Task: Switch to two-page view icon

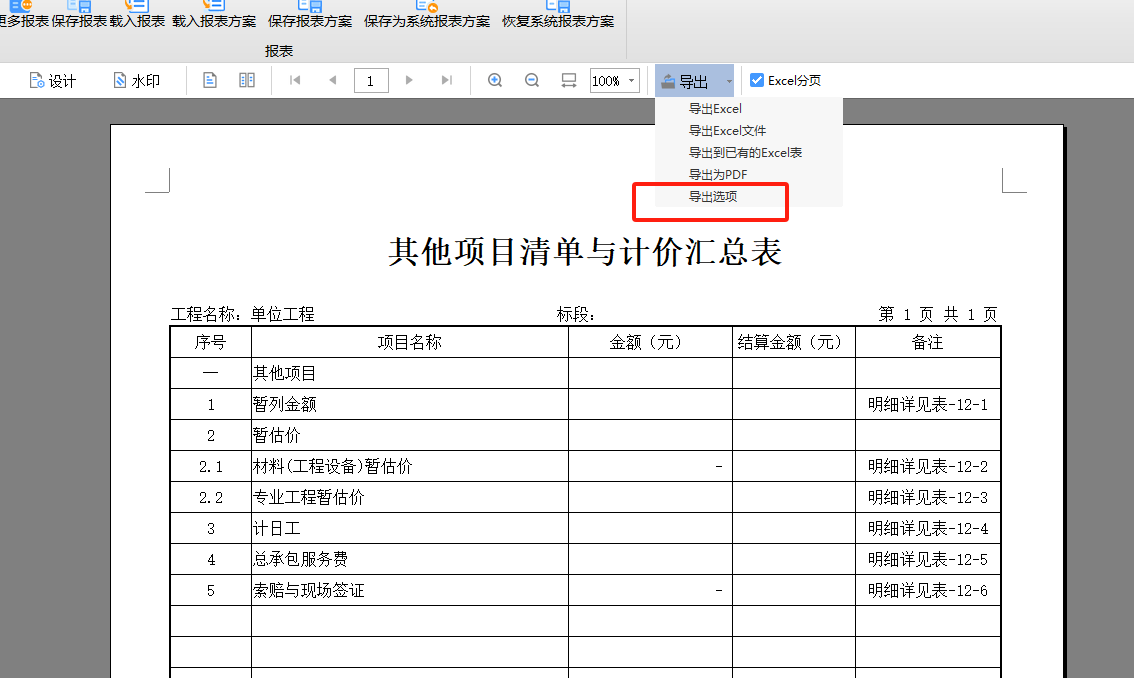Action: [x=247, y=80]
